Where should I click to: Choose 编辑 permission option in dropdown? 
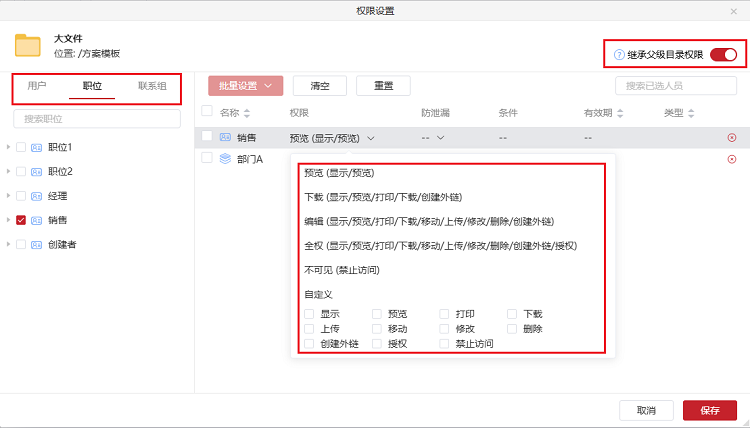pyautogui.click(x=429, y=222)
